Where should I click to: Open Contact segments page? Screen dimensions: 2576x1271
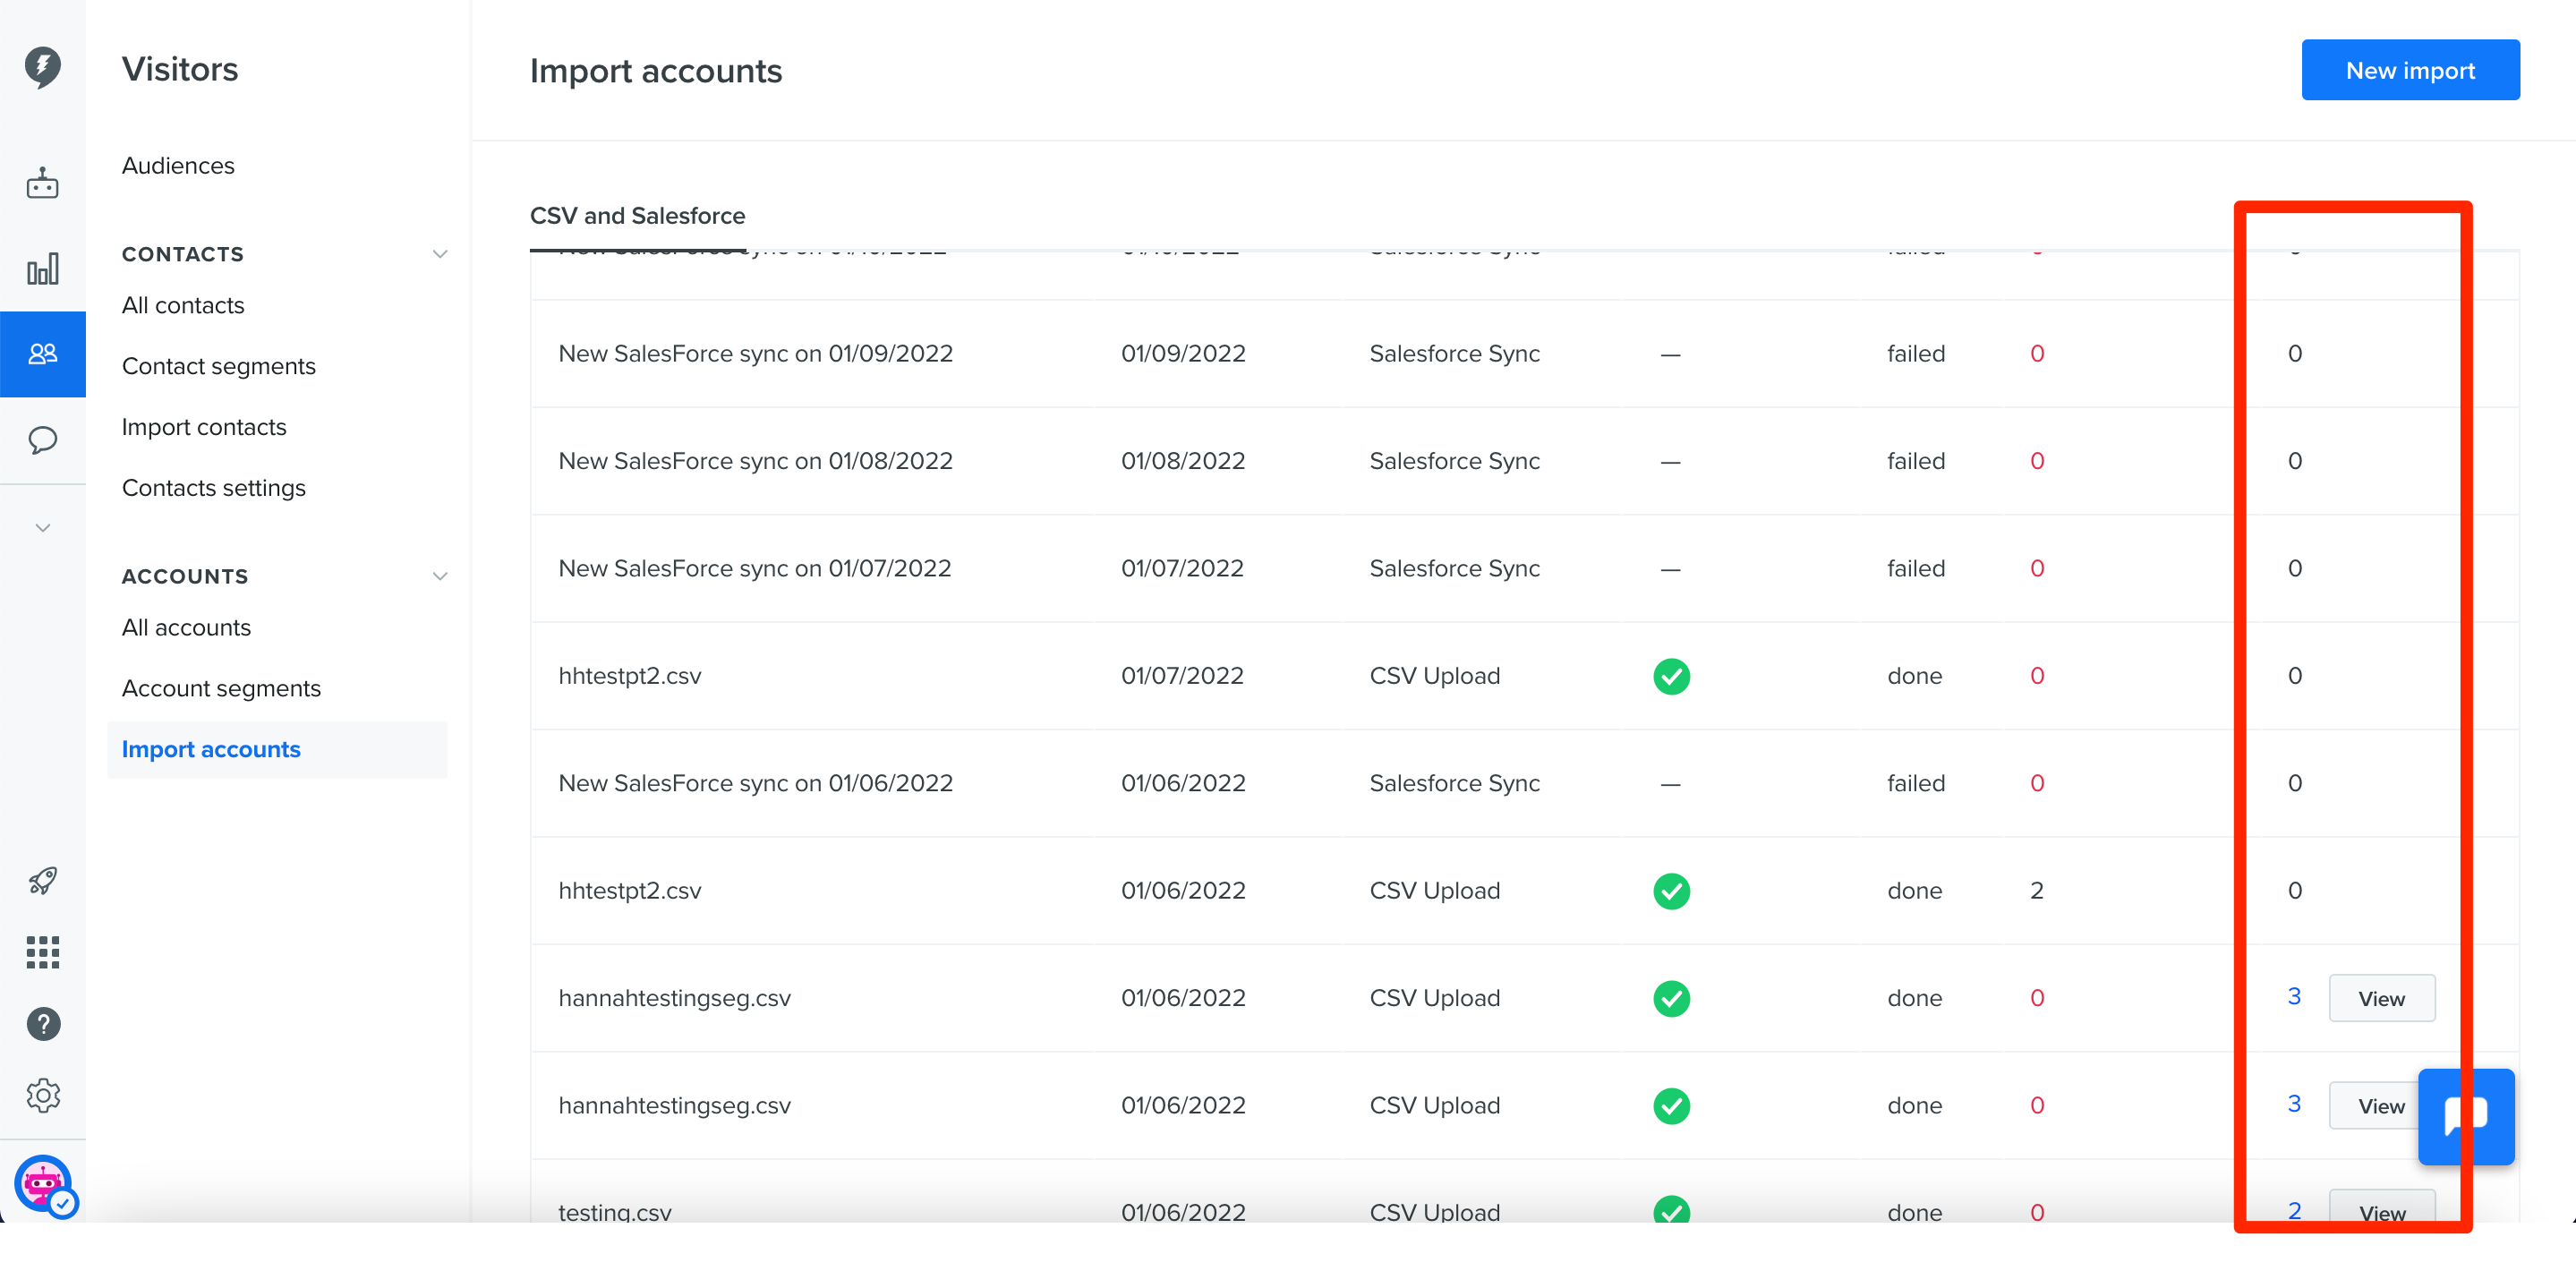pos(219,366)
